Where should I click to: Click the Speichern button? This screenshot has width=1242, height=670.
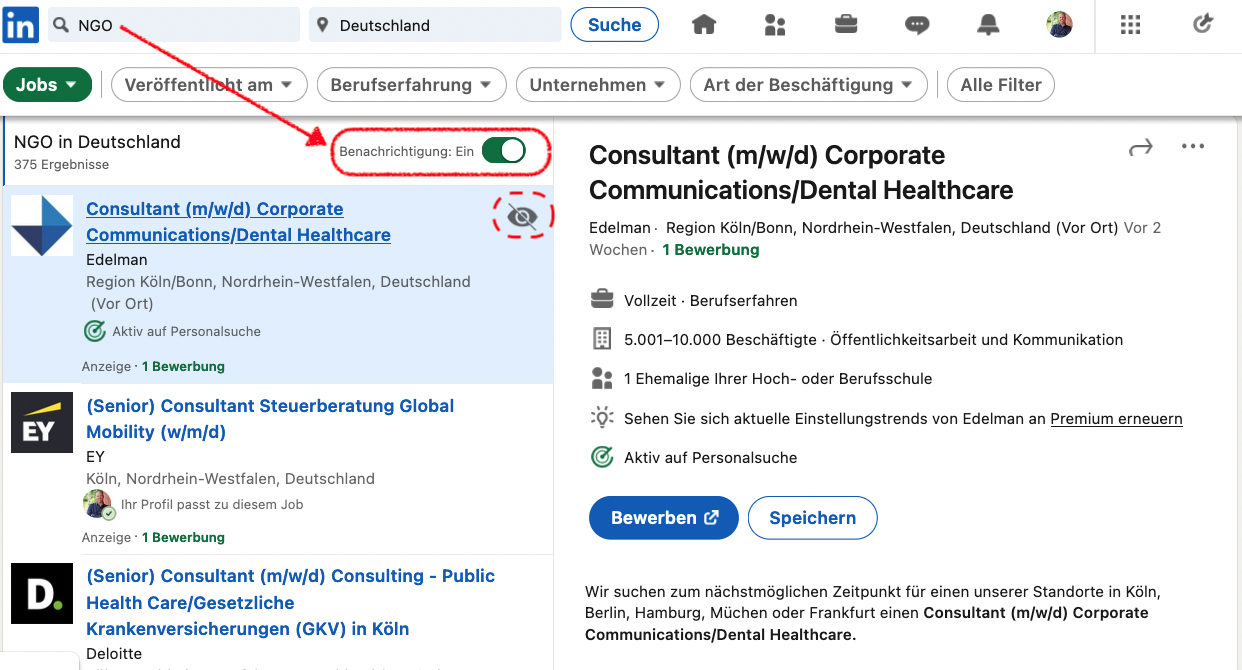(x=813, y=518)
